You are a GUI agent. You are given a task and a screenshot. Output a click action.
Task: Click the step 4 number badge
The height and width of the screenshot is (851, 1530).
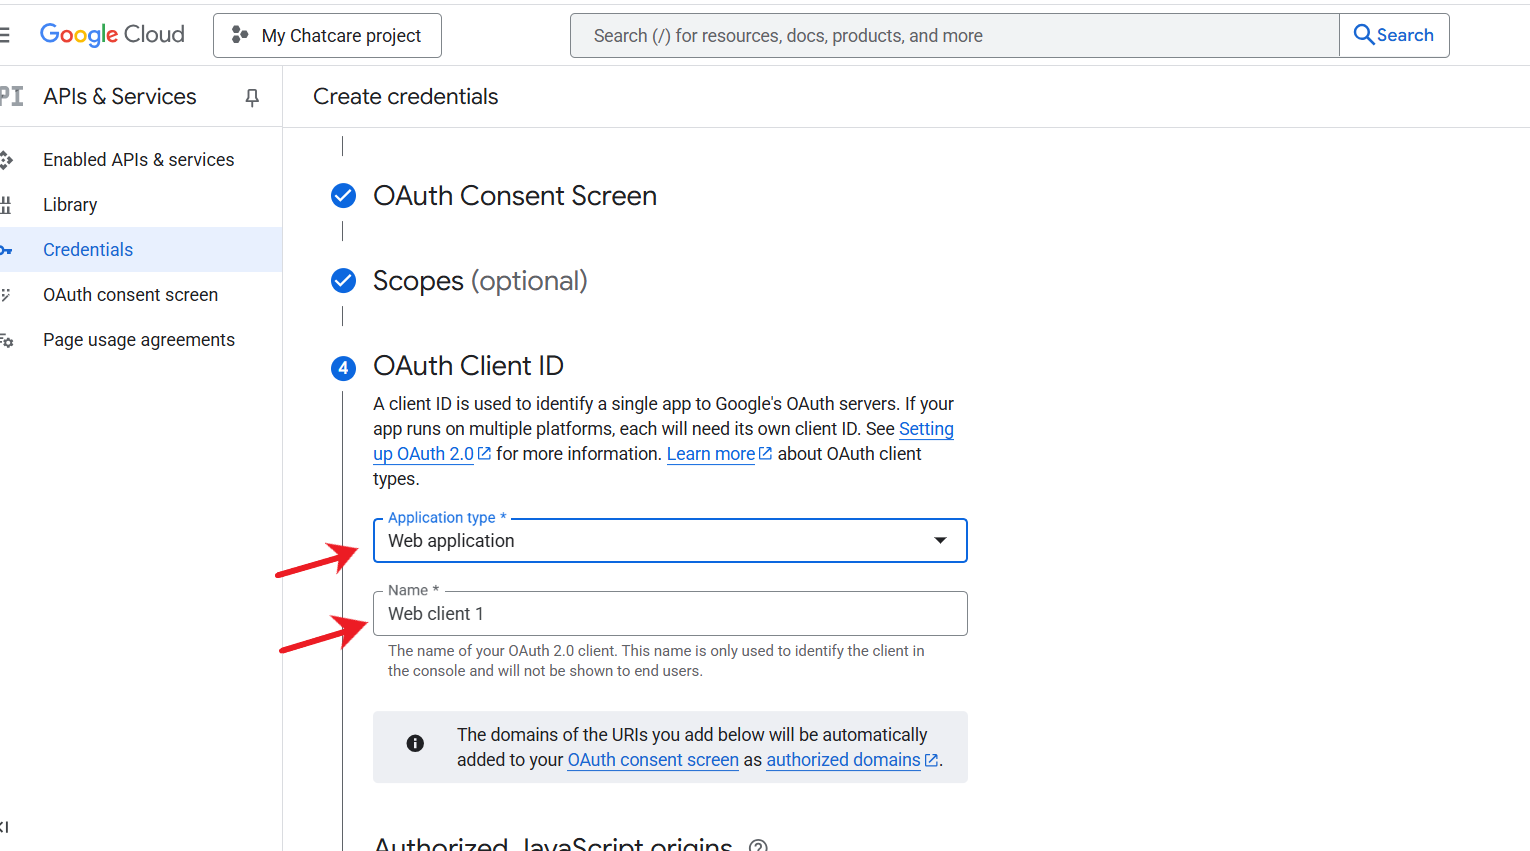click(x=343, y=368)
